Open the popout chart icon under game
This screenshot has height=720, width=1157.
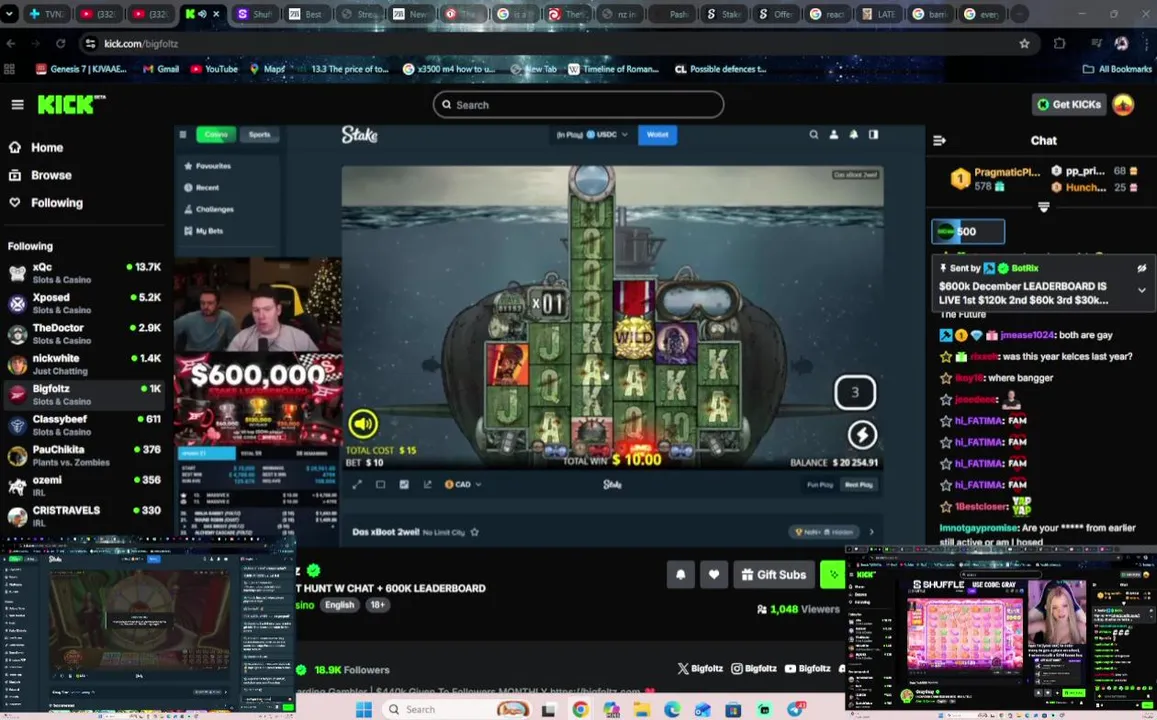[427, 485]
